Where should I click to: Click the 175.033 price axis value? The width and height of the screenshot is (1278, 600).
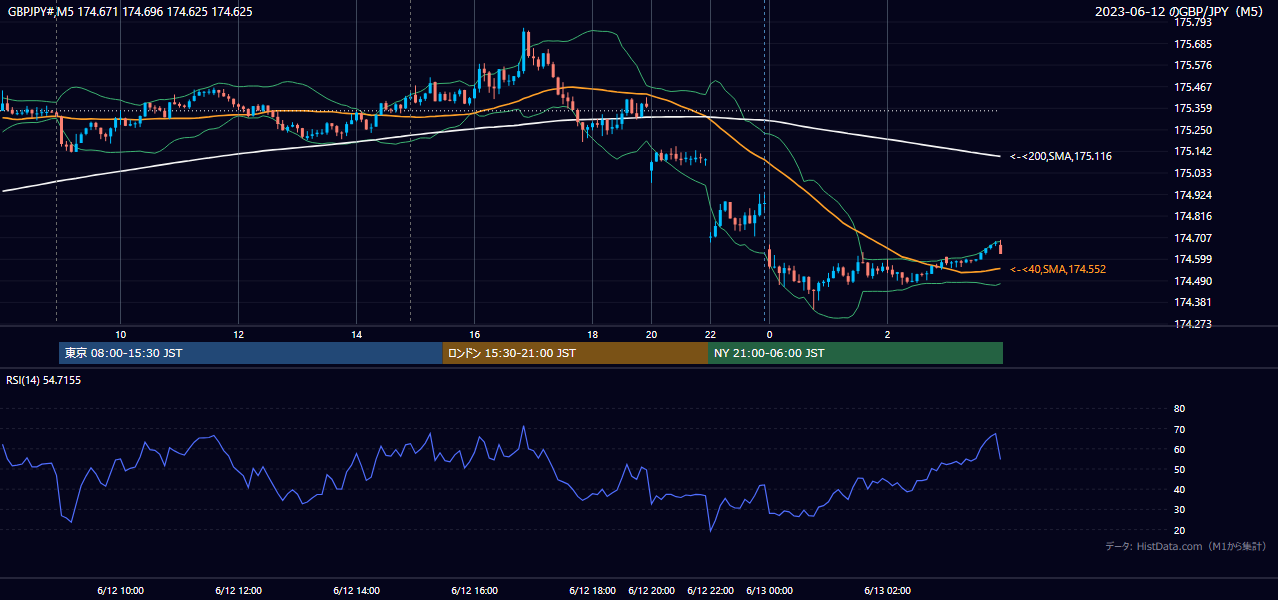[x=1192, y=173]
